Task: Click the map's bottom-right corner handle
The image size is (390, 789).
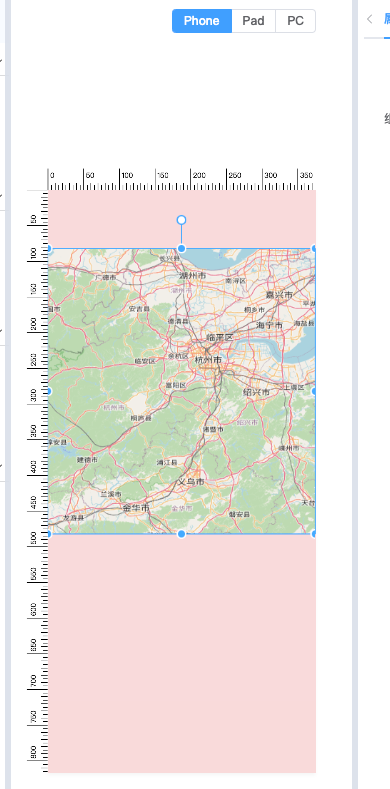Action: click(314, 534)
